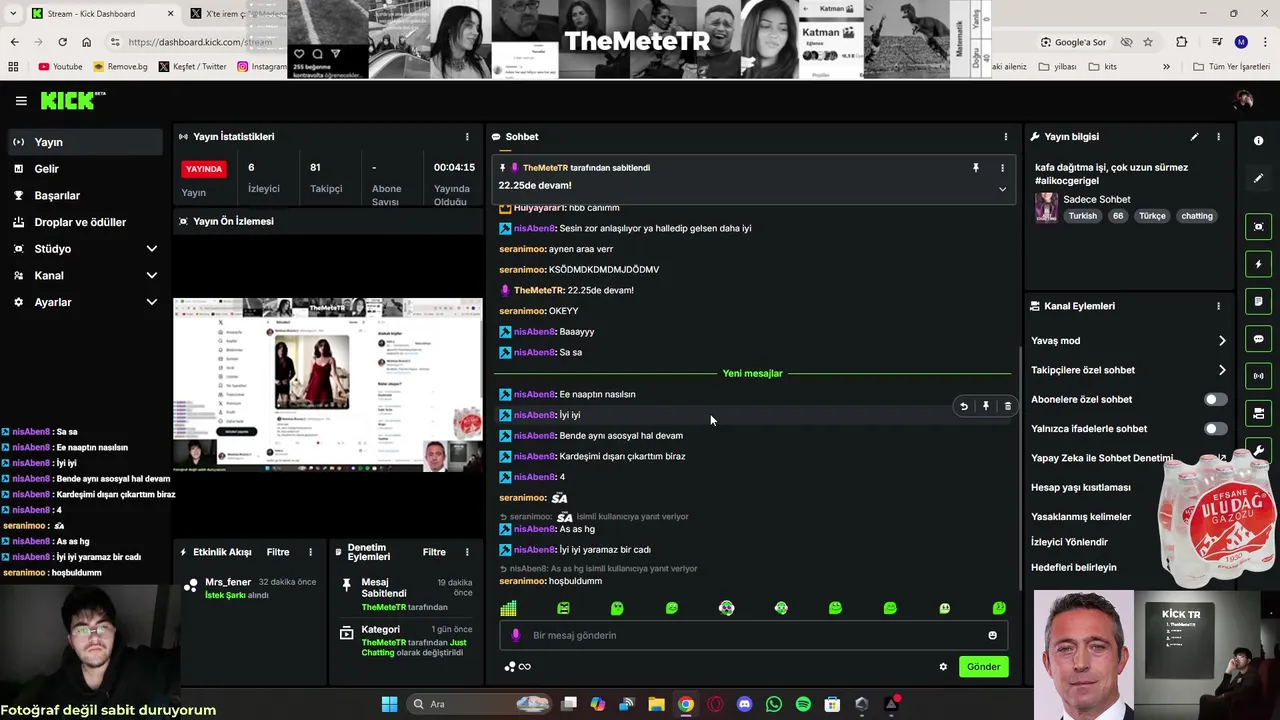Toggle Abonelere özel sohbet switch
The width and height of the screenshot is (1280, 720).
point(1215,399)
